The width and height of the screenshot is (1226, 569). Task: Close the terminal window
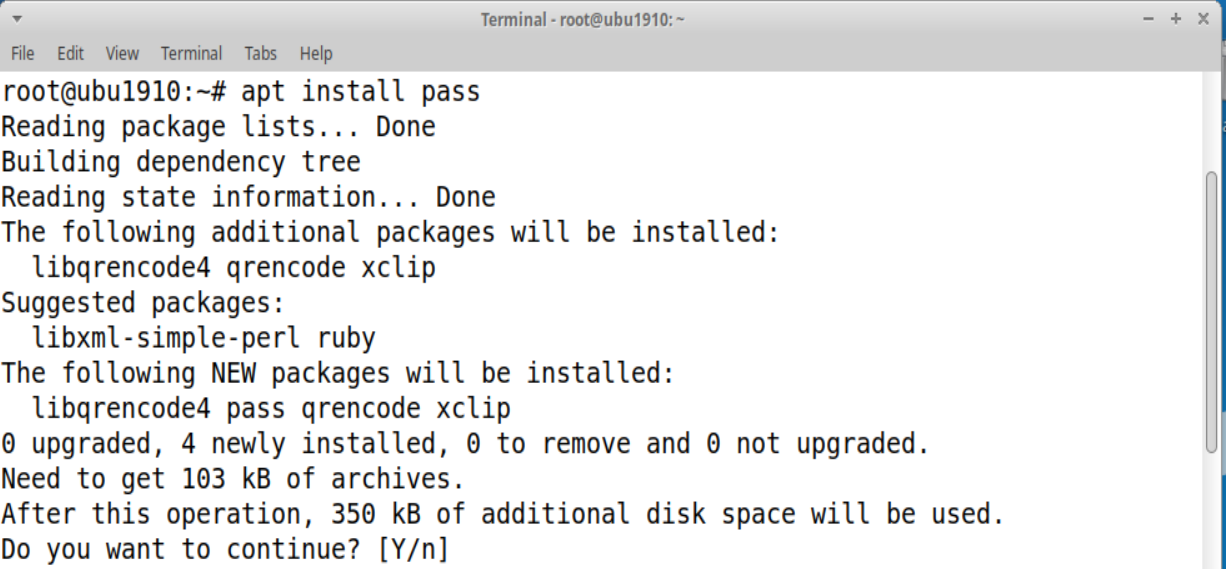pos(1203,19)
